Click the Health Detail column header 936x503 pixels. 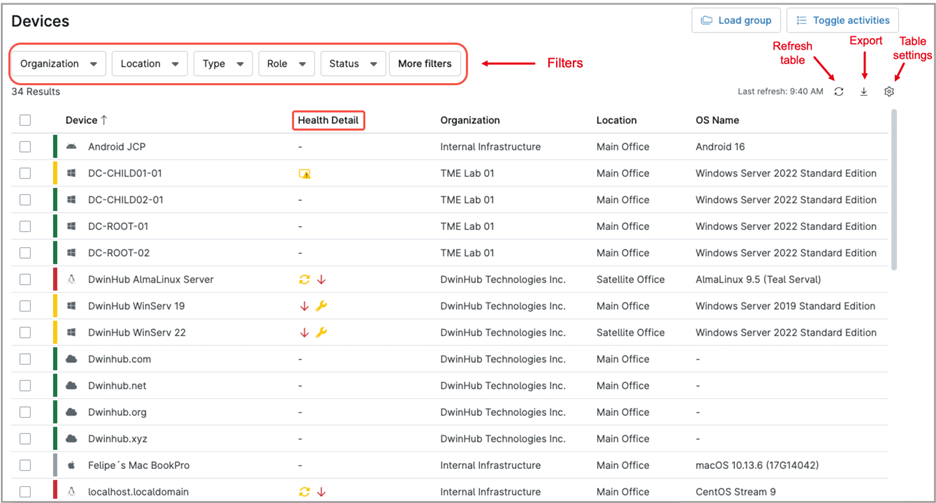[x=328, y=121]
